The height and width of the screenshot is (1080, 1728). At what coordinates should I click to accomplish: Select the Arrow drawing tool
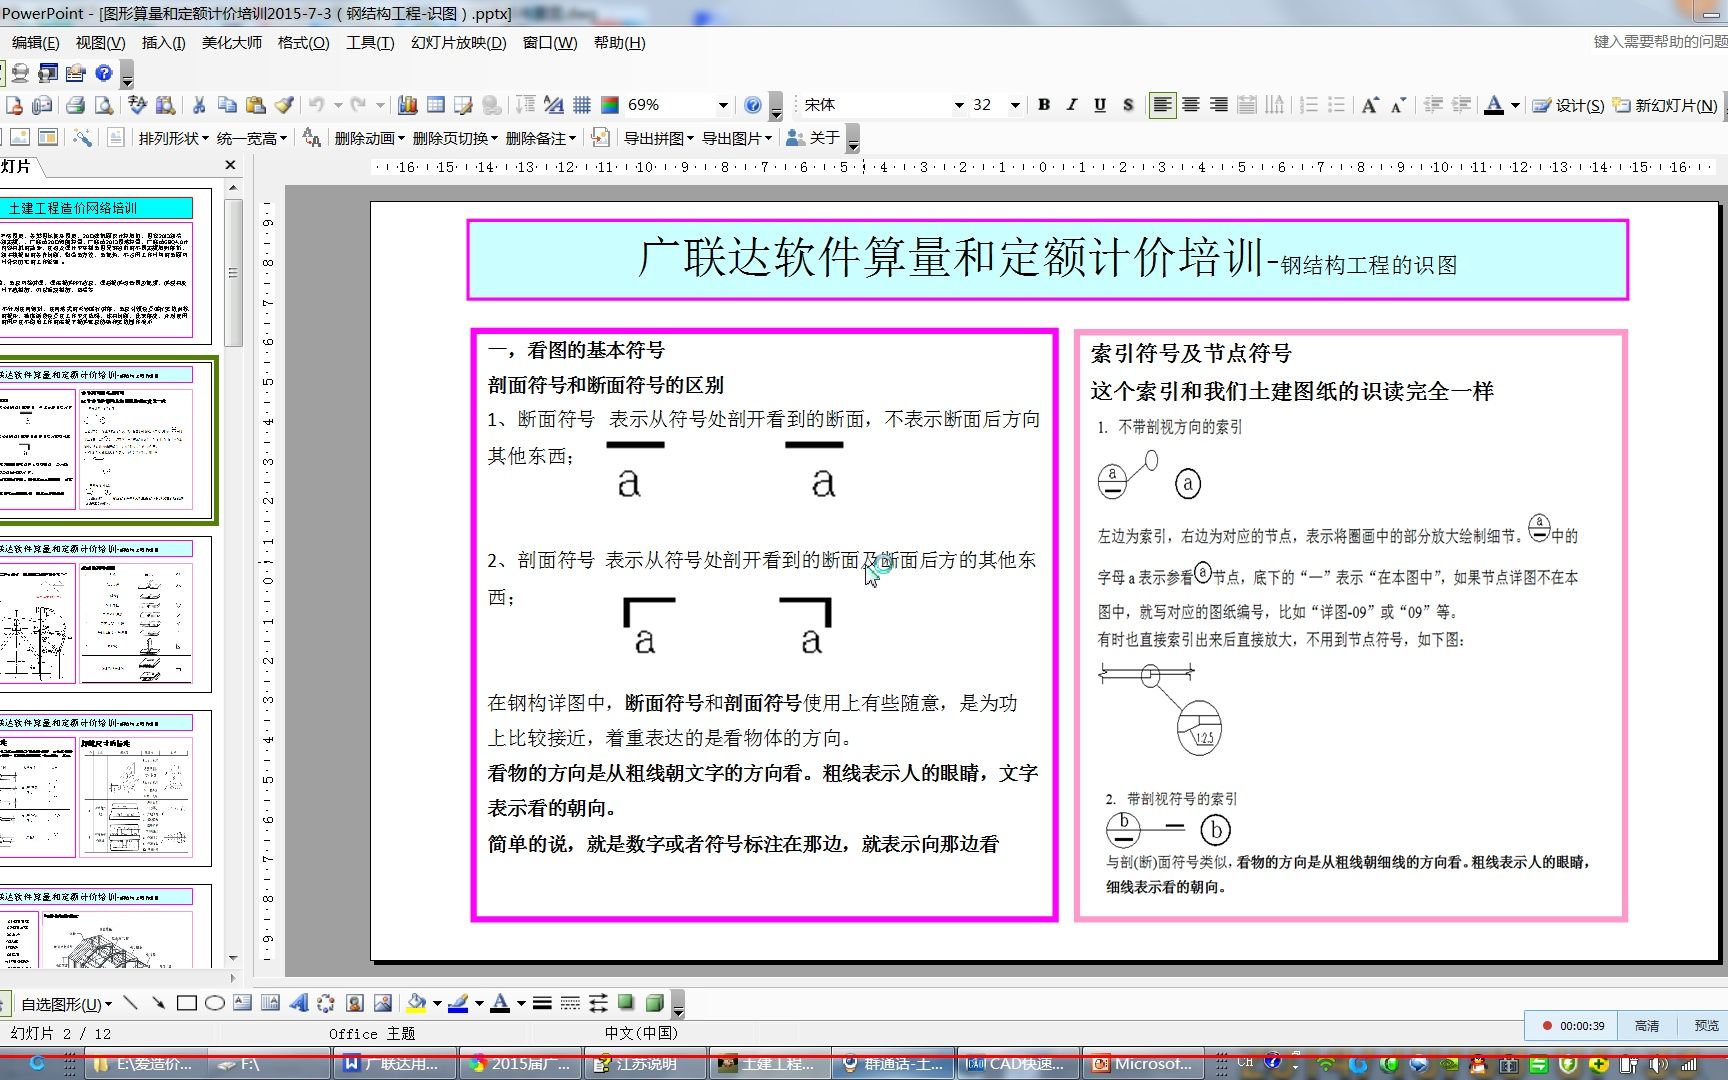pyautogui.click(x=158, y=1003)
